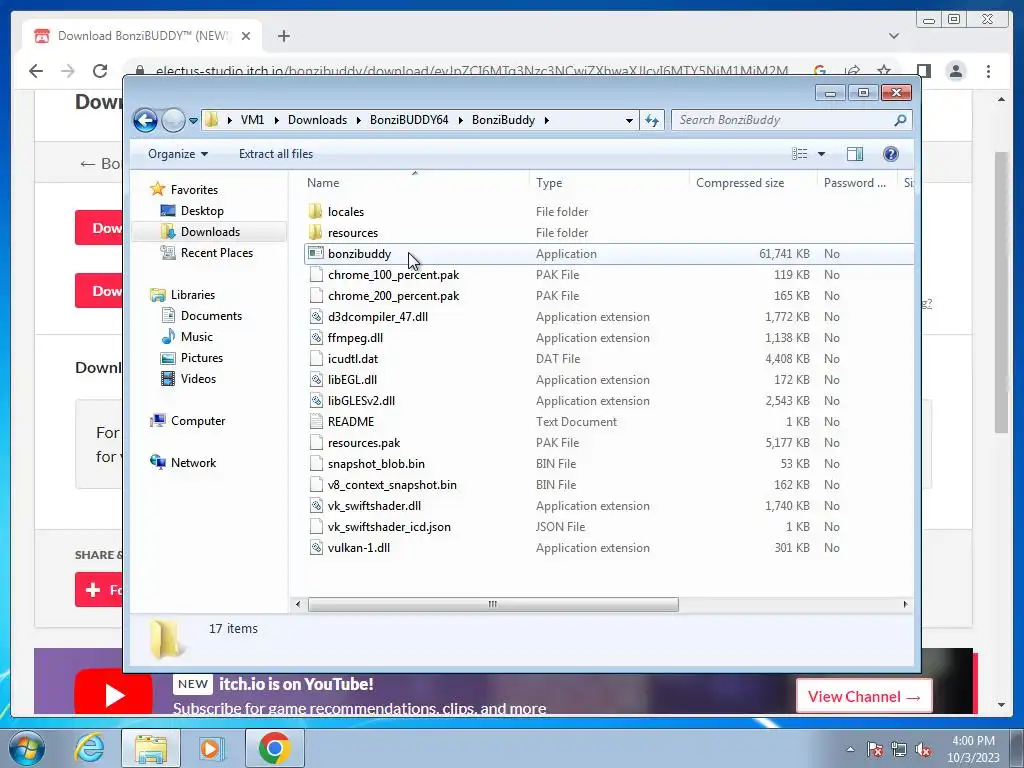This screenshot has width=1024, height=768.
Task: Click VM1 in the address breadcrumb
Action: 252,120
